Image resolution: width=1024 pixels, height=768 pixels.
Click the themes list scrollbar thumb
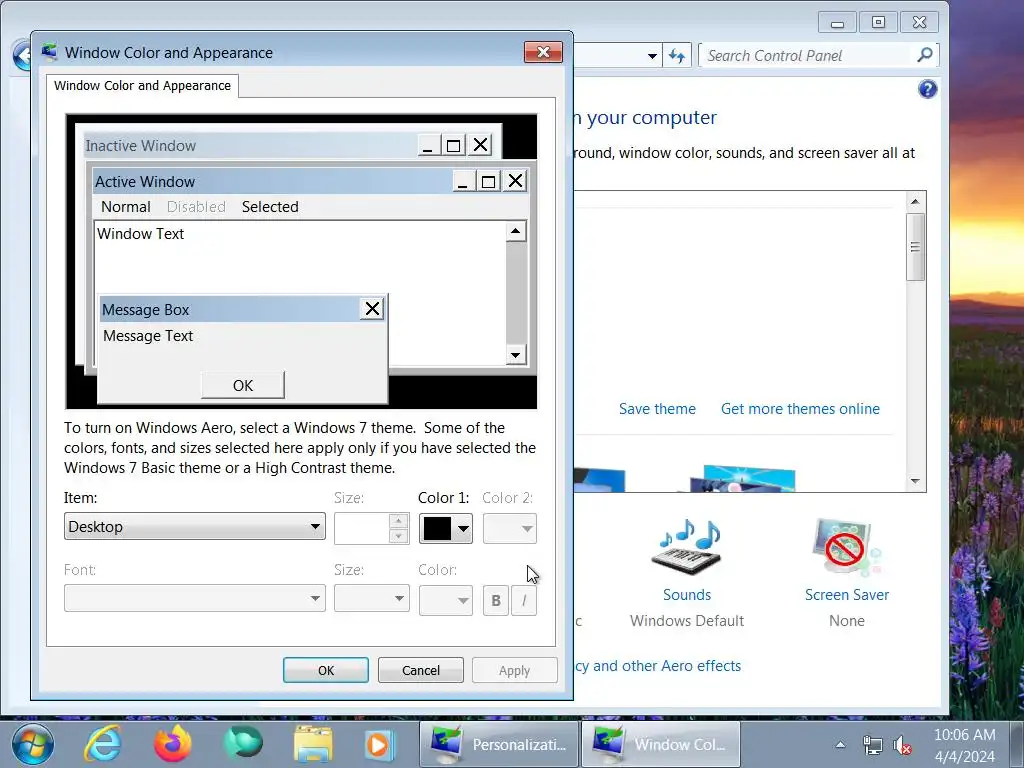click(915, 247)
